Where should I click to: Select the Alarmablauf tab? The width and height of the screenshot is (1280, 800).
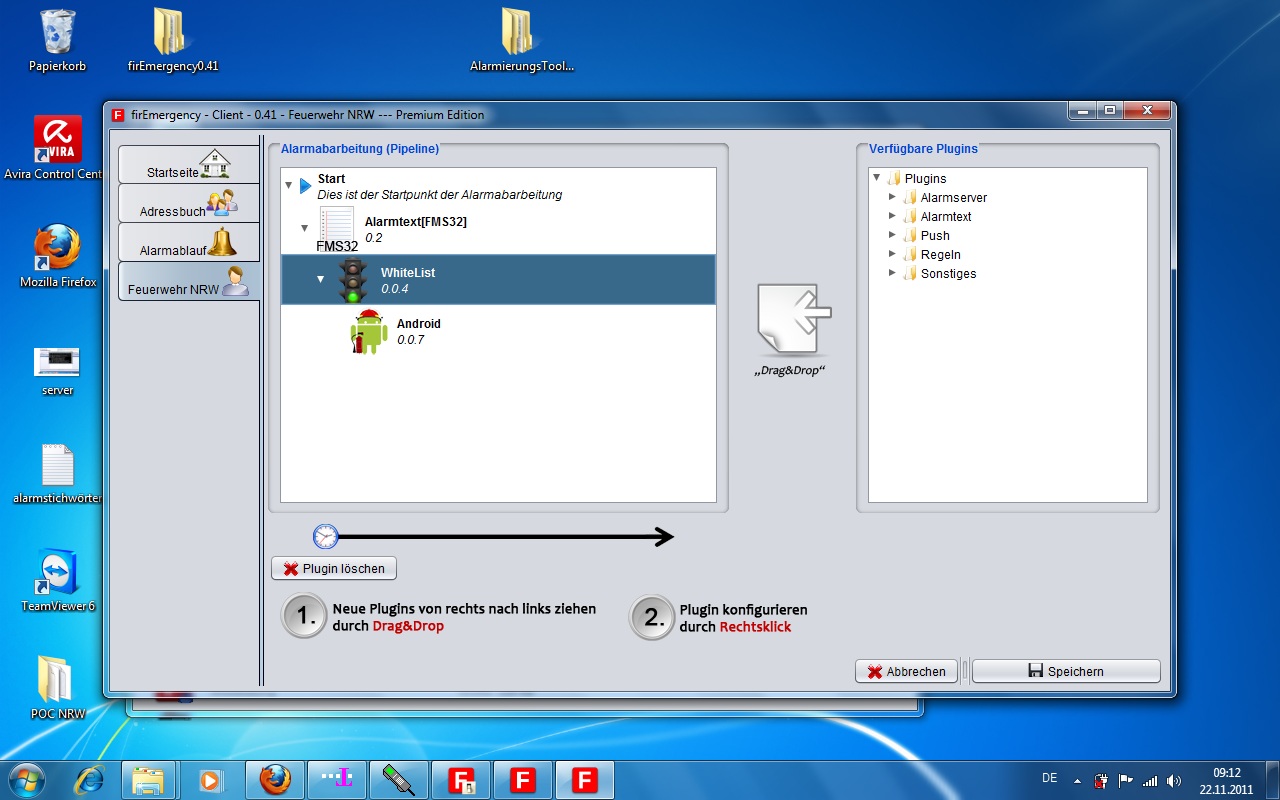[188, 243]
